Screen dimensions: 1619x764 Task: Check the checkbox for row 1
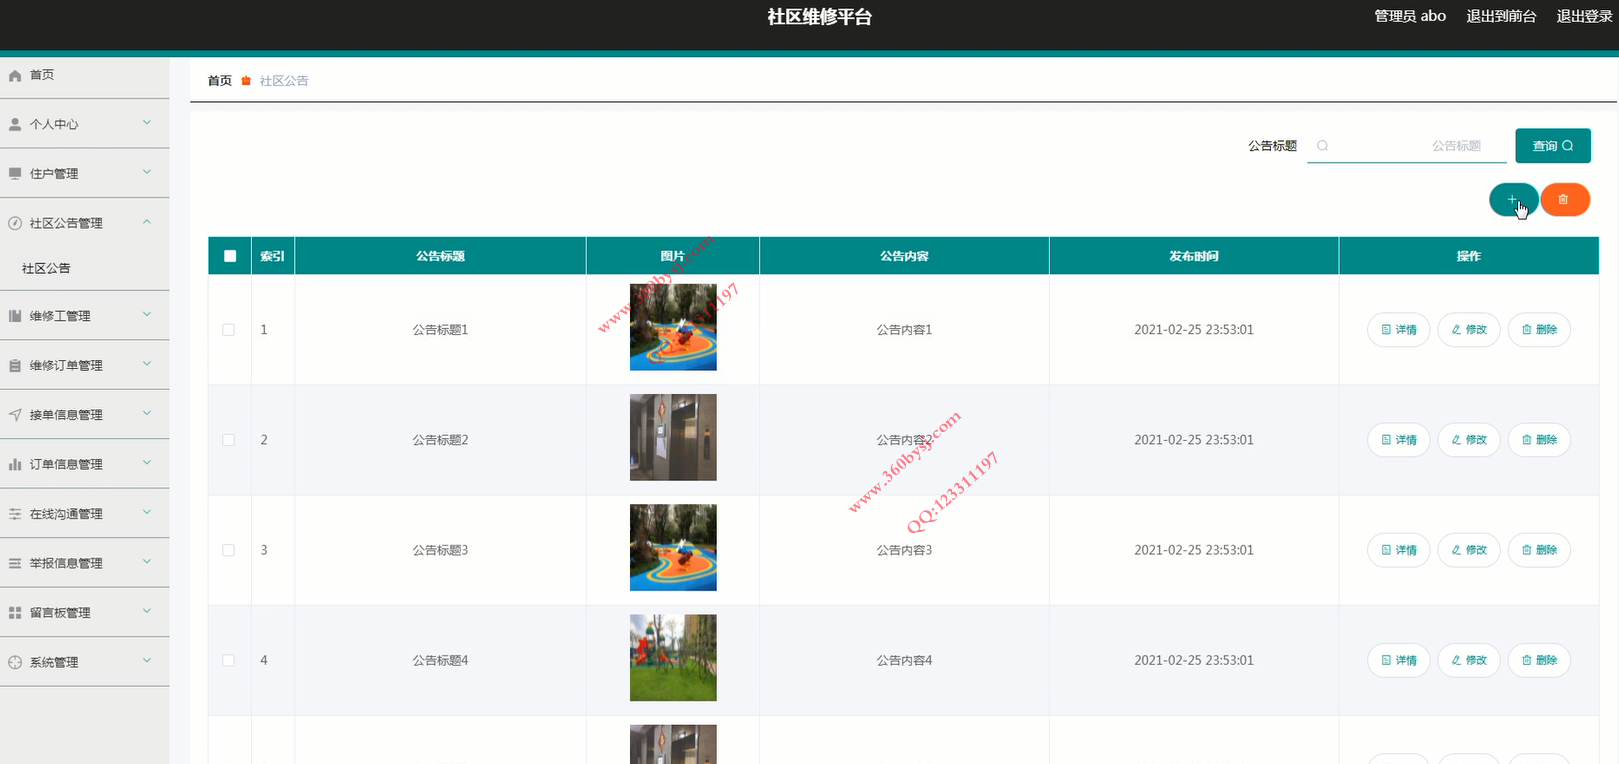click(x=229, y=330)
